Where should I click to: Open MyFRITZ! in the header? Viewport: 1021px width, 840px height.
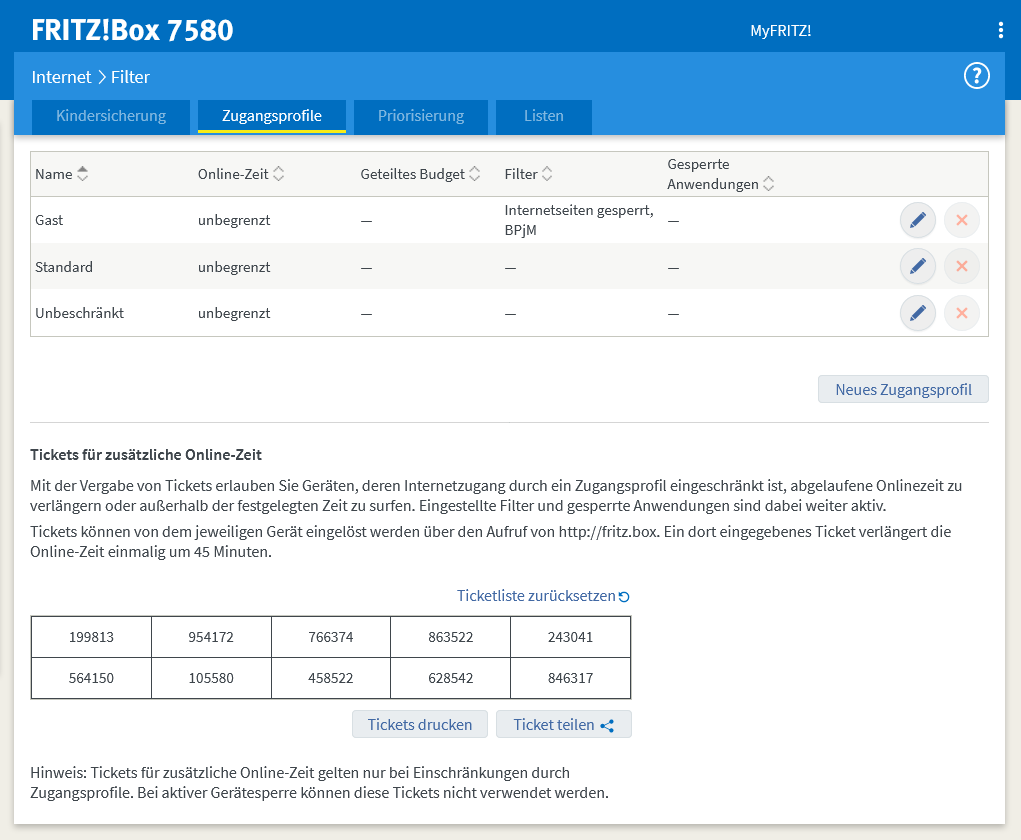point(782,30)
